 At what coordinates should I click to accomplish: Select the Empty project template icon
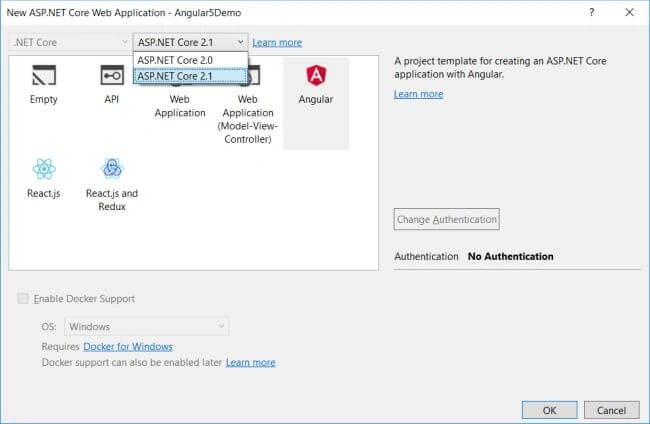tap(44, 75)
